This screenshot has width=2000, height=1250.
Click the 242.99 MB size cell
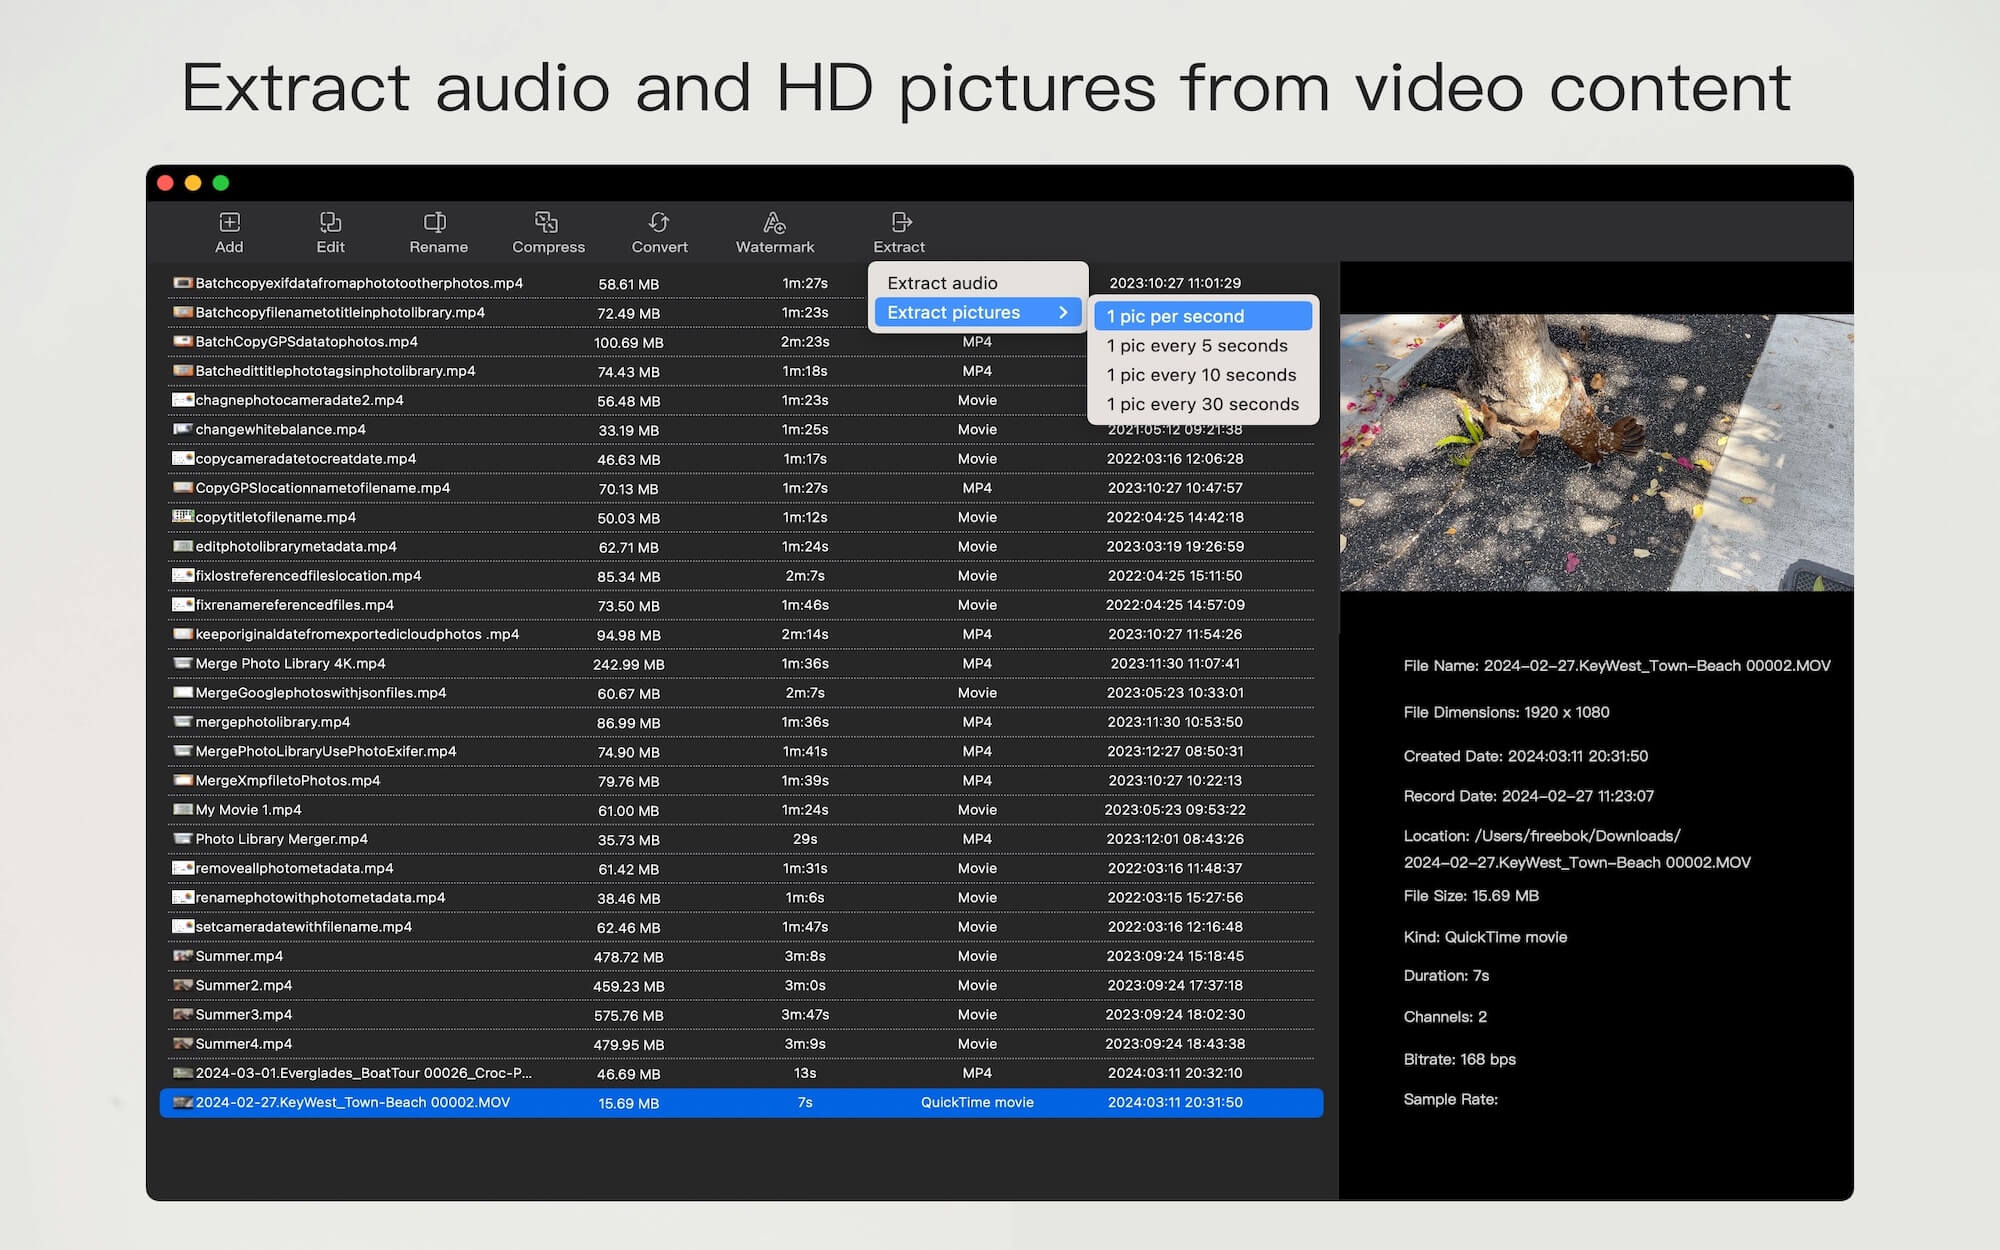click(628, 664)
